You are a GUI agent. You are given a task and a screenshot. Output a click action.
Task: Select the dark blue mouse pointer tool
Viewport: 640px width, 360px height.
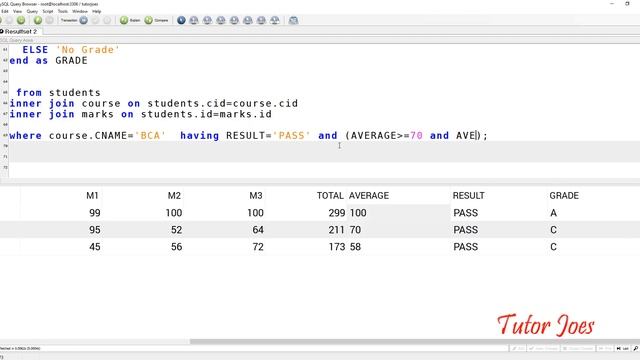coord(181,20)
